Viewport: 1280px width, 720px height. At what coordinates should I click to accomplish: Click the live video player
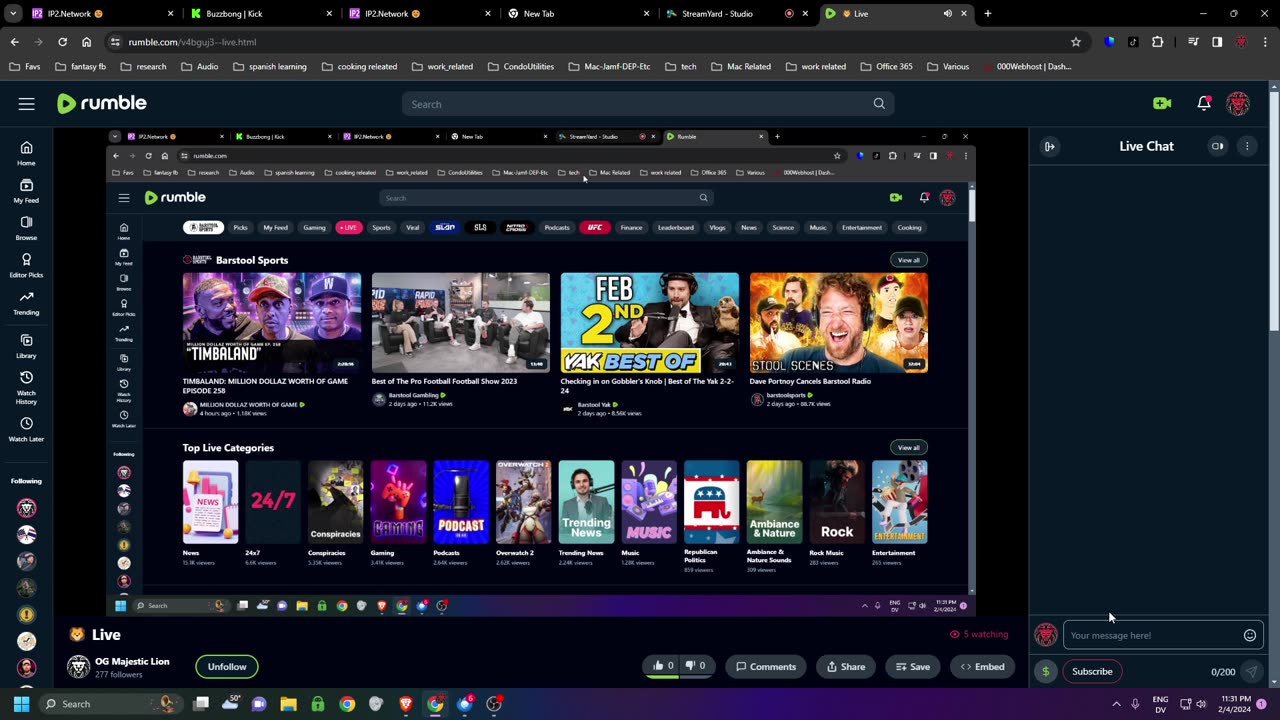point(540,371)
